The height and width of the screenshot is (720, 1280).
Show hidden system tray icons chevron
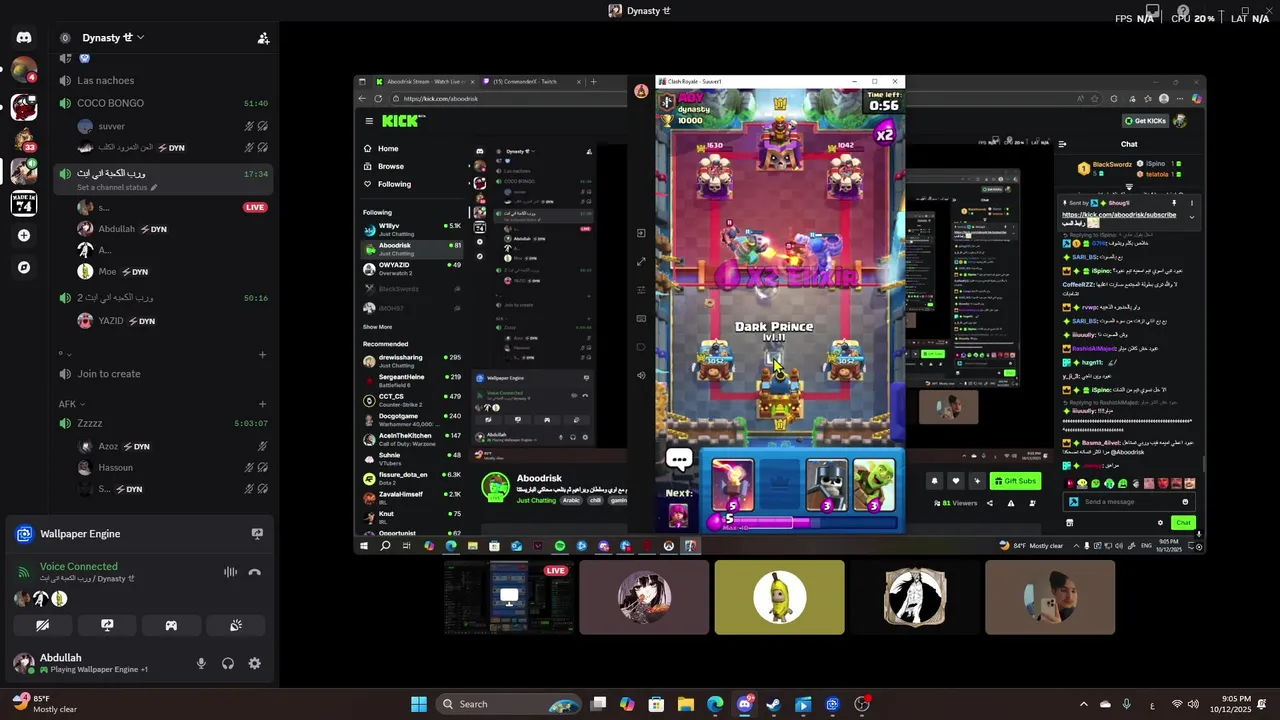(1083, 704)
